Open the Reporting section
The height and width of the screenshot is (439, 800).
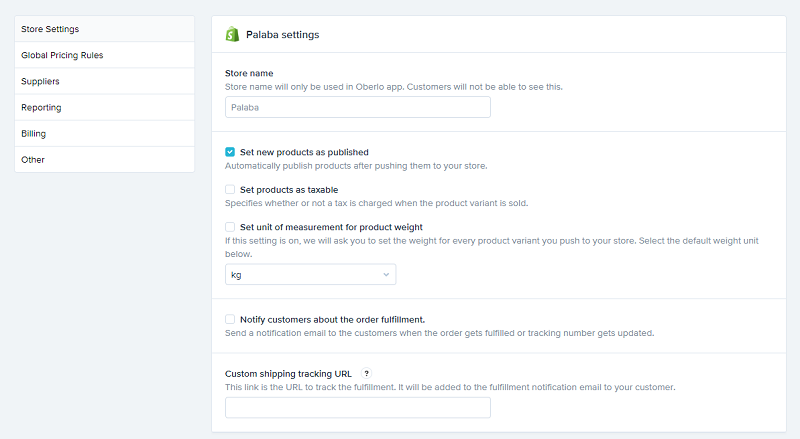(41, 107)
